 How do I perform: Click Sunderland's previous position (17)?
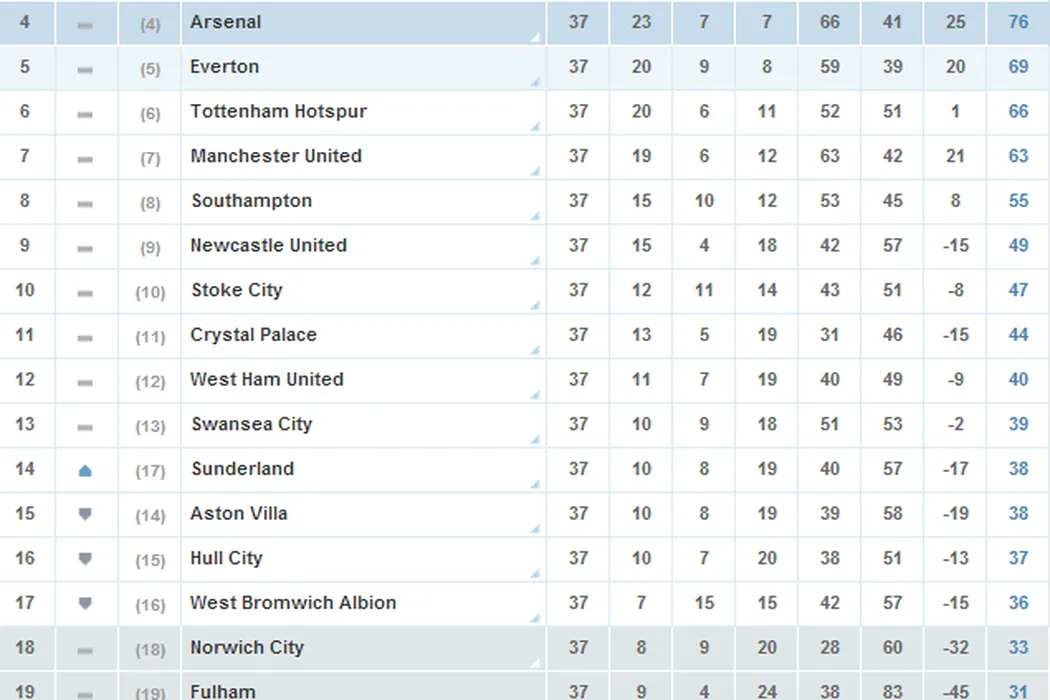point(150,470)
